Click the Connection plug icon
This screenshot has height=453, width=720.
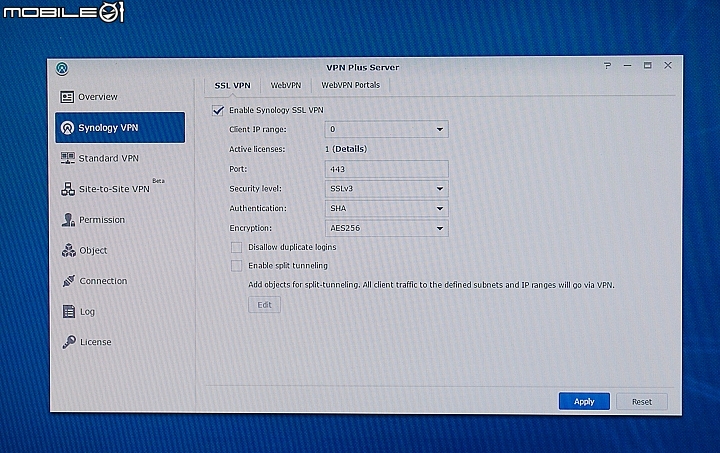(x=69, y=281)
